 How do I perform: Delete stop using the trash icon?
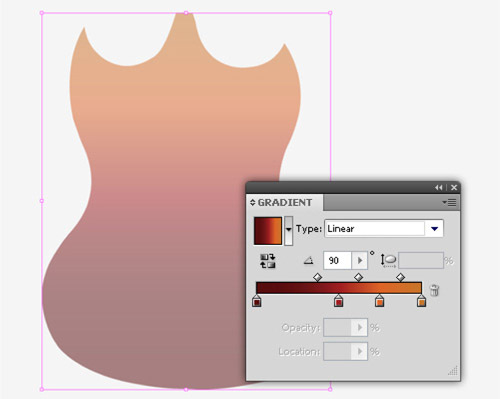(x=434, y=290)
